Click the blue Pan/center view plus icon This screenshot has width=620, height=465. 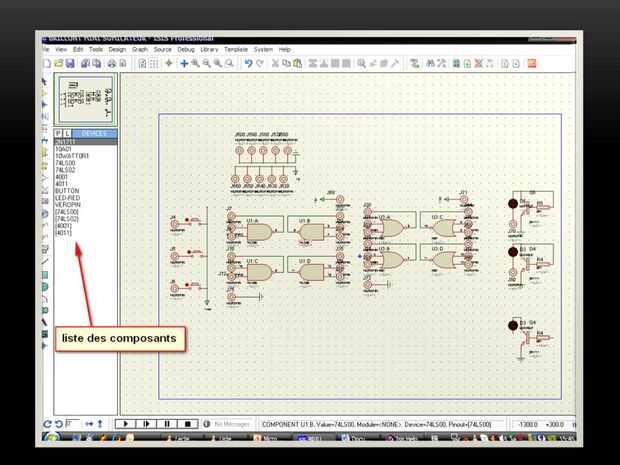[x=184, y=63]
